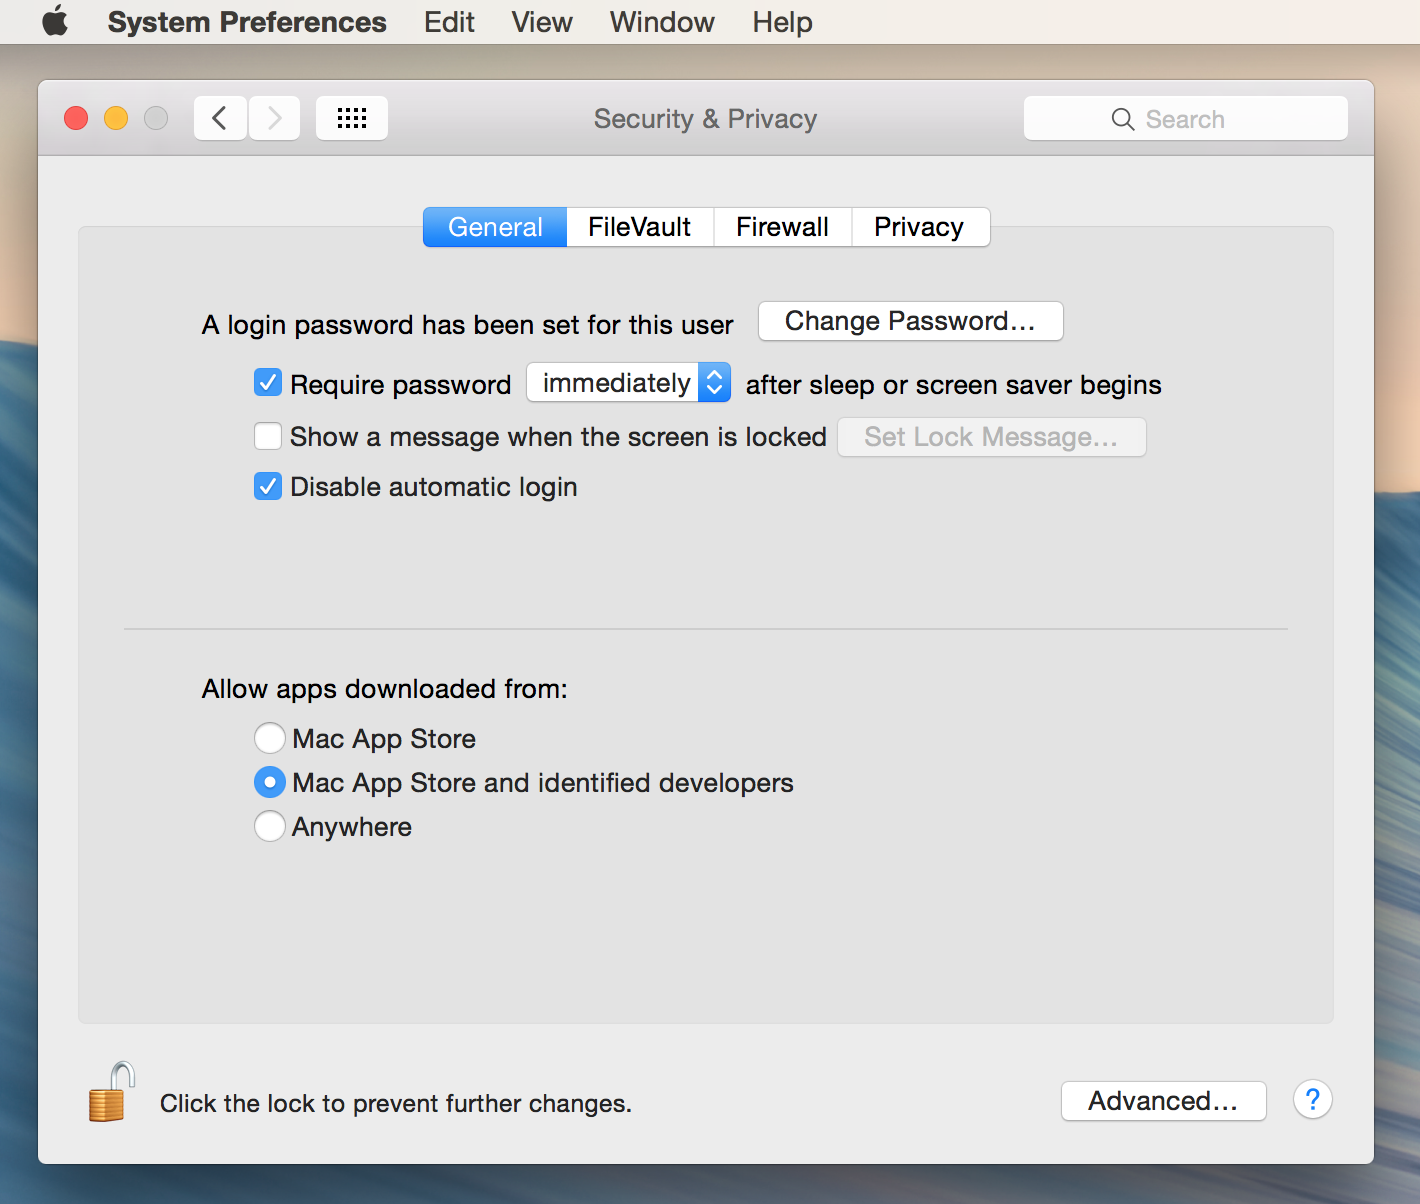Screen dimensions: 1420x1204
Task: Toggle the Require password checkbox
Action: coord(268,383)
